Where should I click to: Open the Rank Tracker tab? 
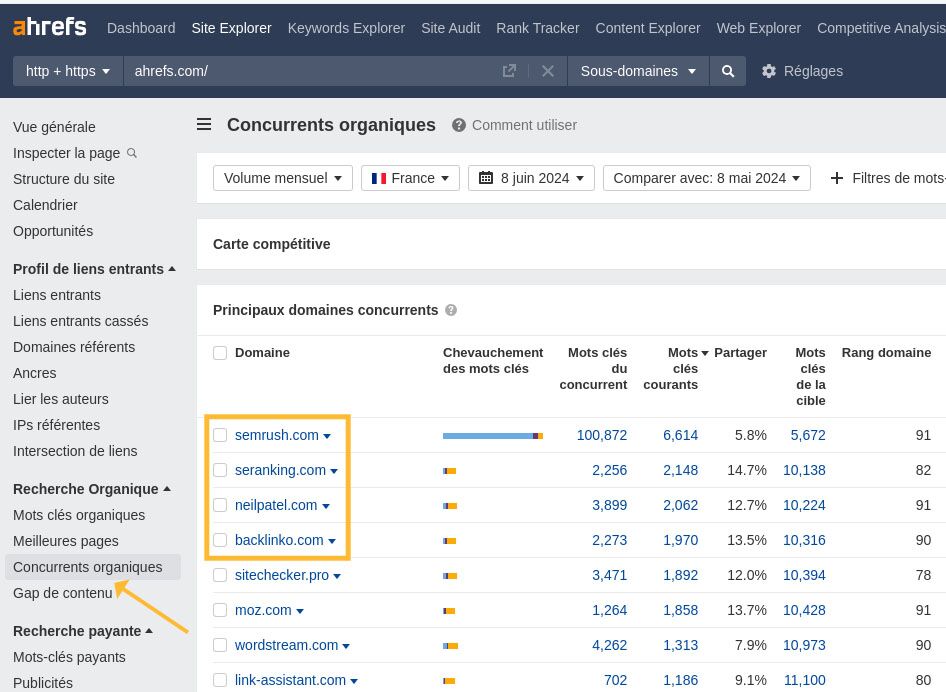point(538,28)
